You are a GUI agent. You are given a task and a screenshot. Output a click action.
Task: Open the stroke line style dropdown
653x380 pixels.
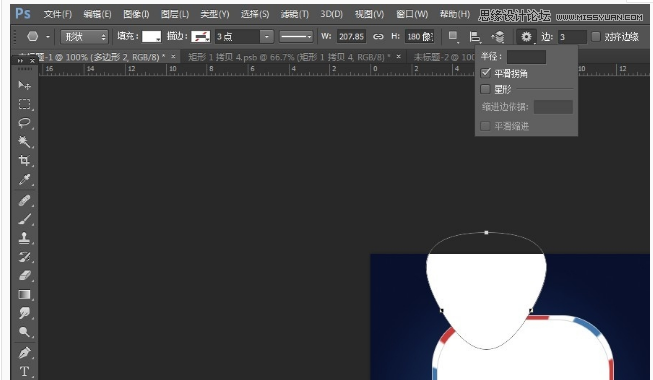pyautogui.click(x=296, y=37)
